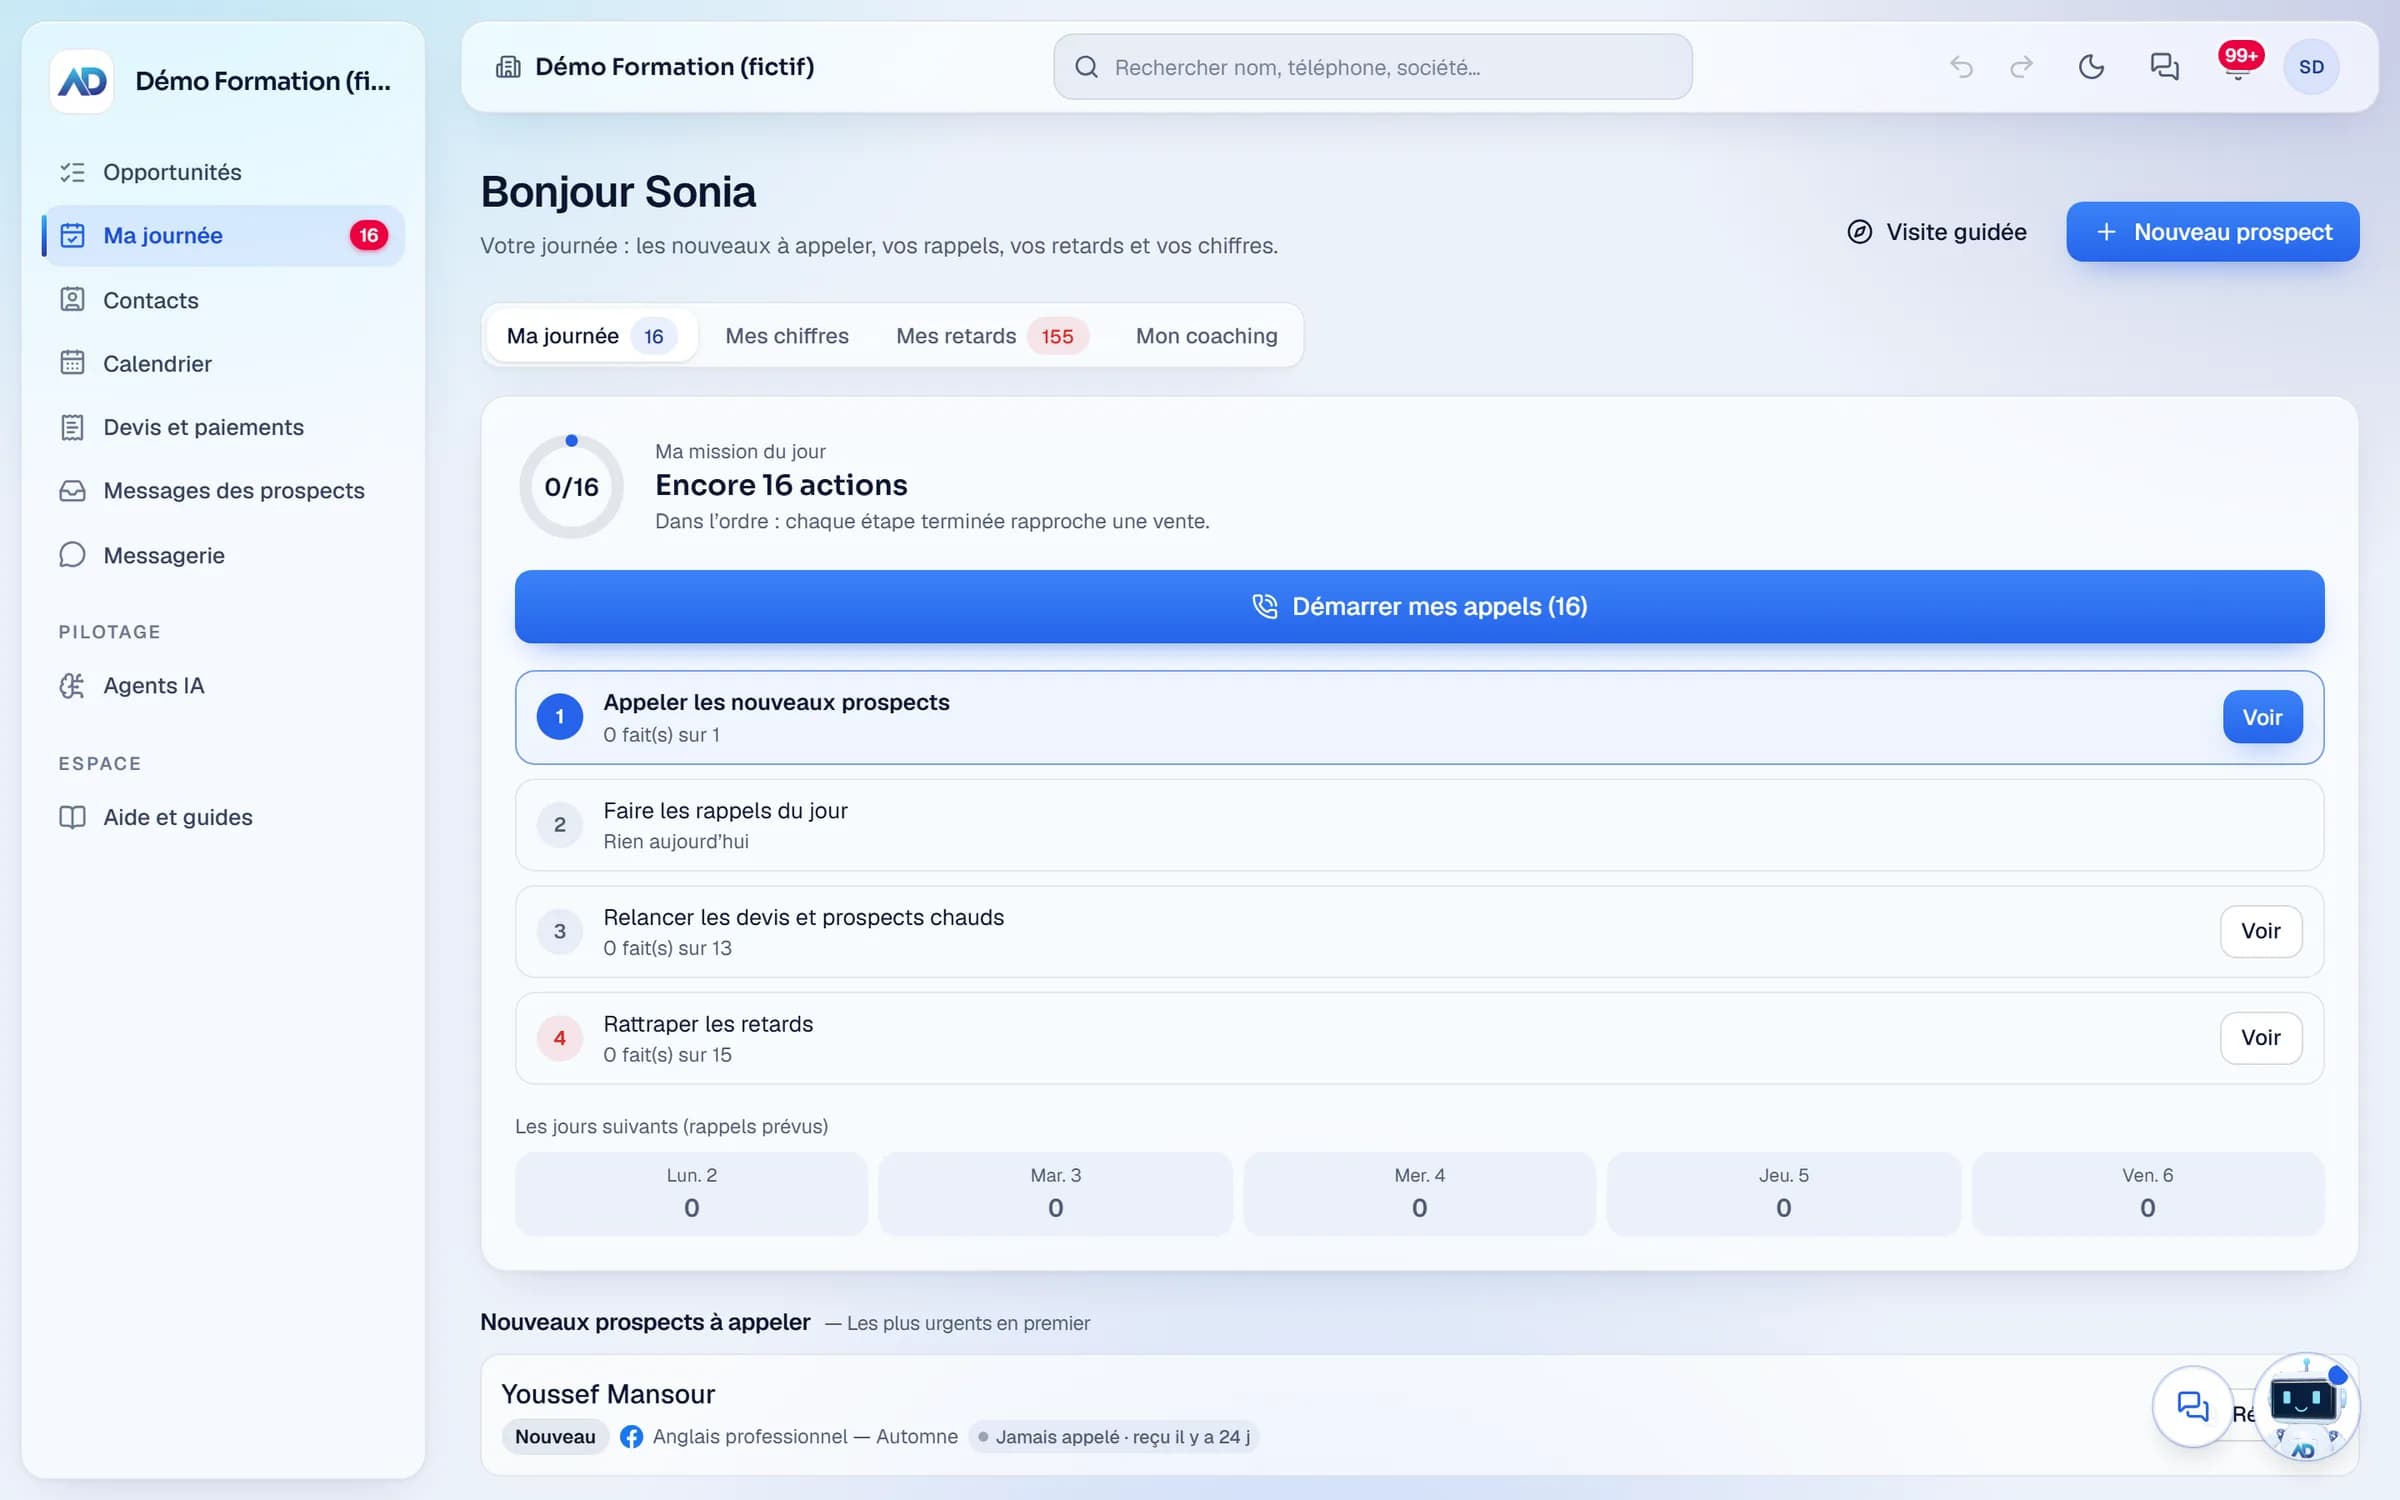Viewport: 2400px width, 1500px height.
Task: Click the Facebook source icon for Youssef Mansour
Action: [x=631, y=1437]
